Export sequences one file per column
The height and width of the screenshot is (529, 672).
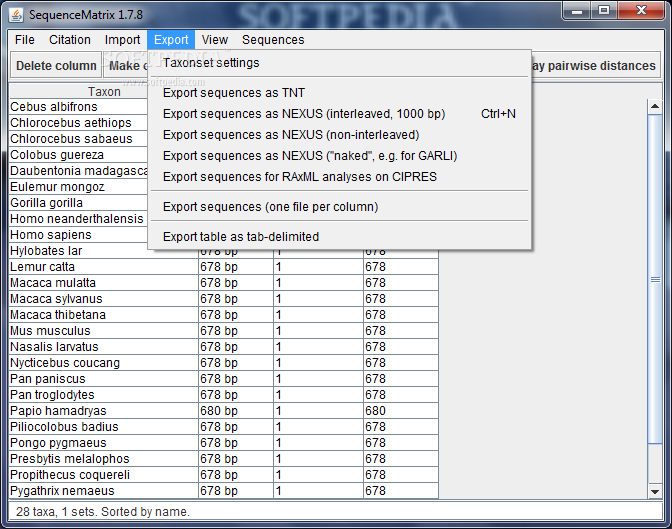coord(339,207)
